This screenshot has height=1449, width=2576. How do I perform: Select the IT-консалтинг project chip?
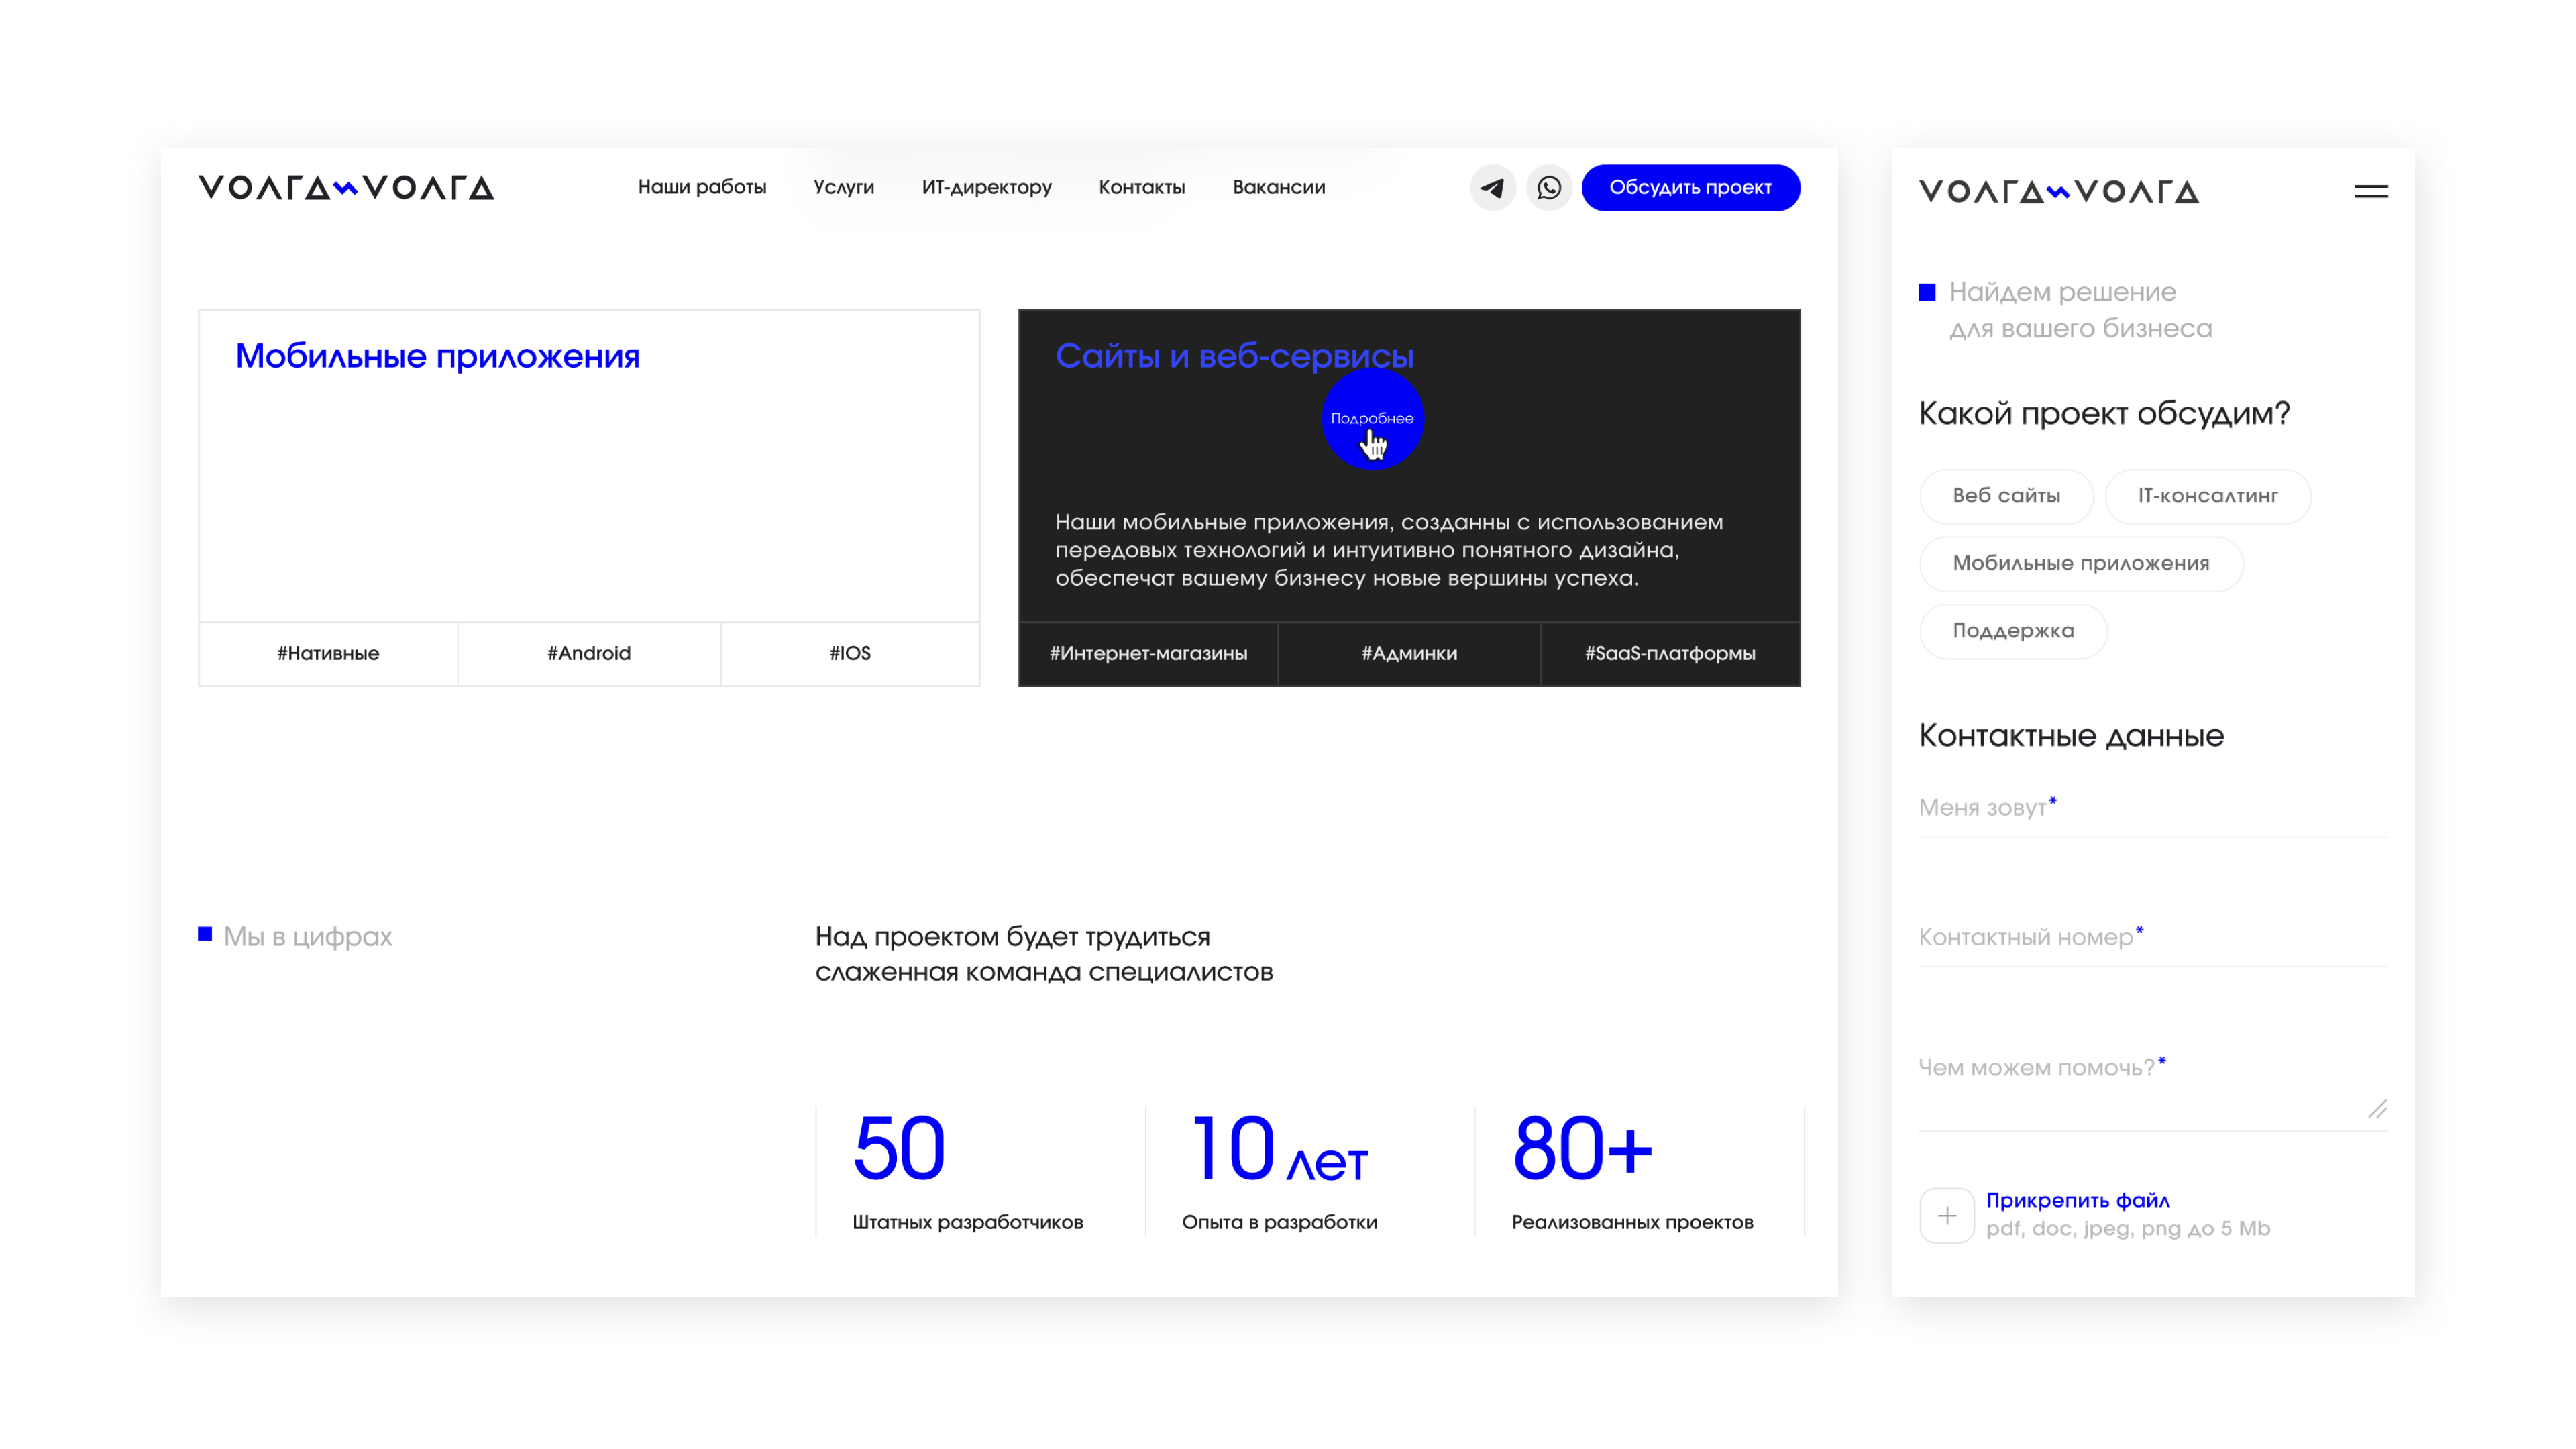[2207, 496]
